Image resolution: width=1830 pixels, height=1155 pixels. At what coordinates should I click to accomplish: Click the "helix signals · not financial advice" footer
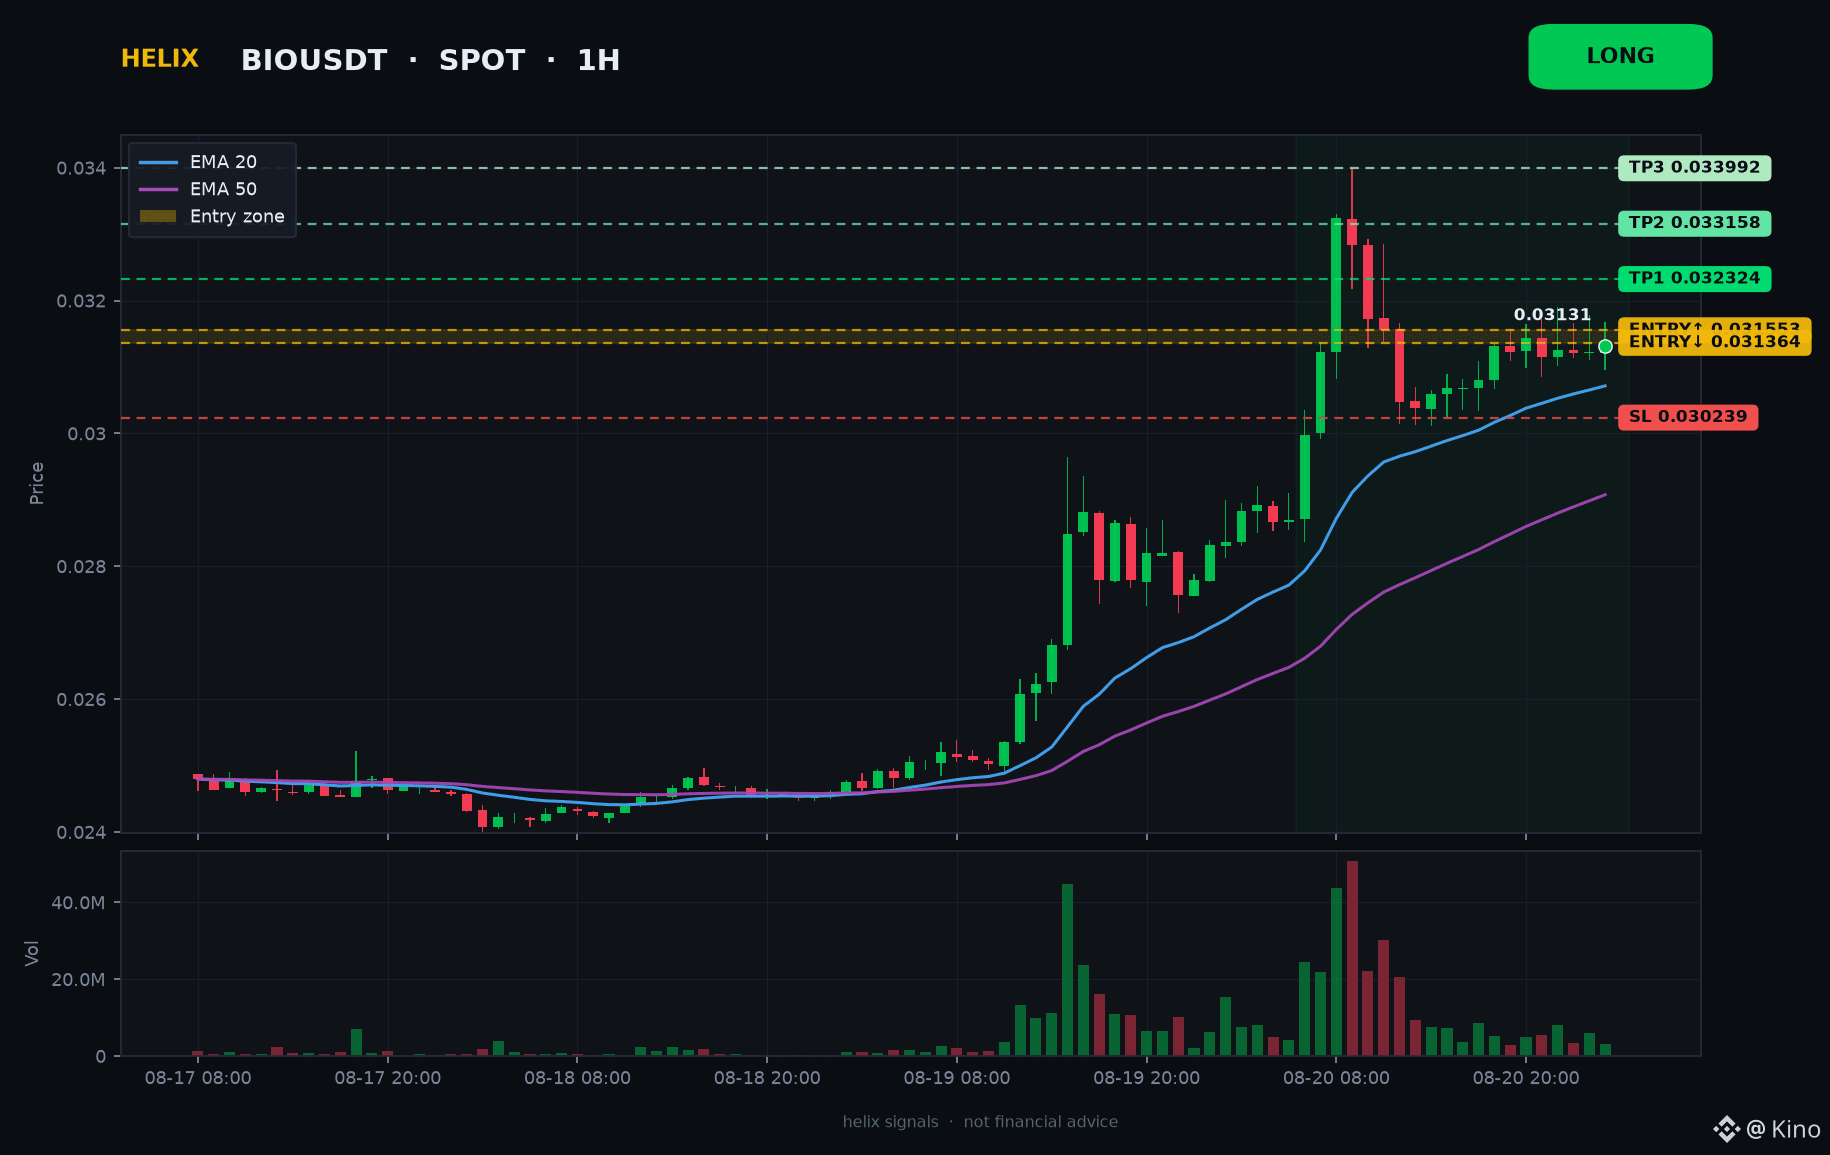(980, 1122)
